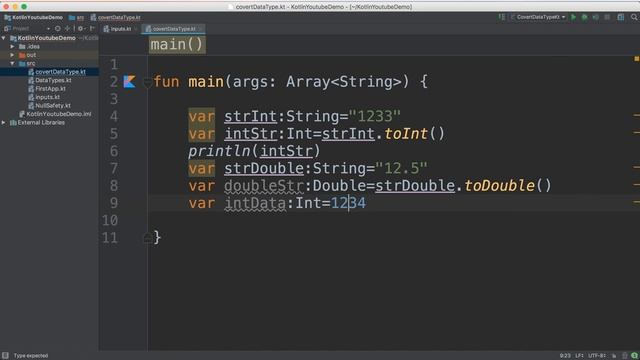Click Hide Project panel icon
The width and height of the screenshot is (640, 360).
click(x=92, y=29)
